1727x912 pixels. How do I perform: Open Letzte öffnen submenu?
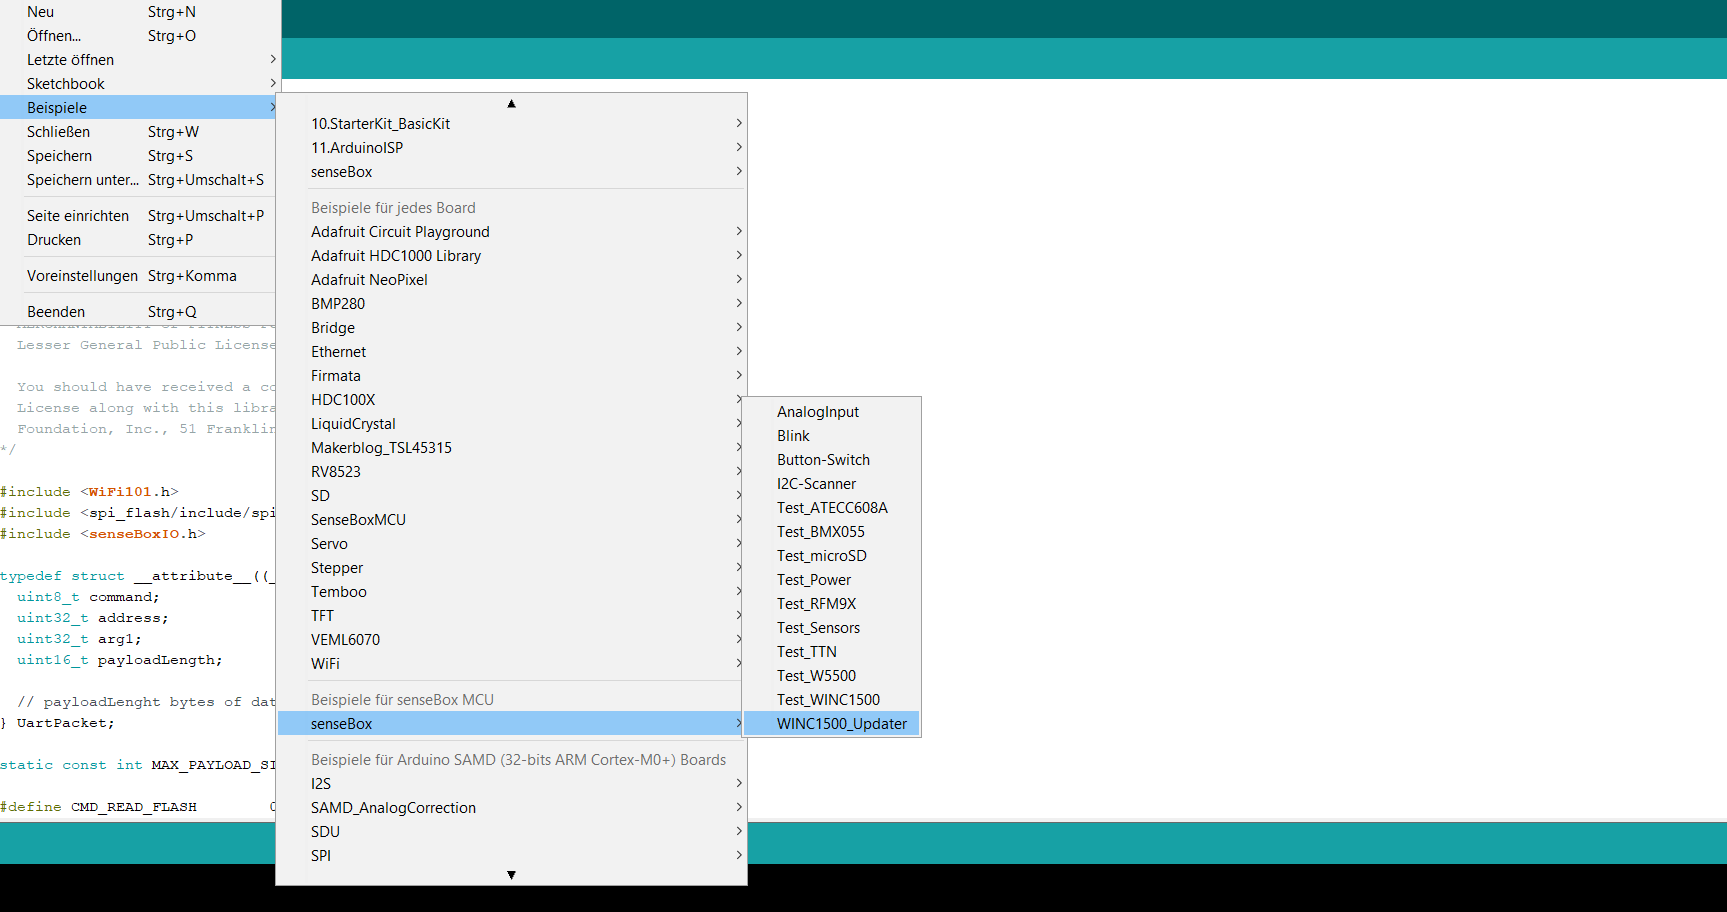pos(138,60)
